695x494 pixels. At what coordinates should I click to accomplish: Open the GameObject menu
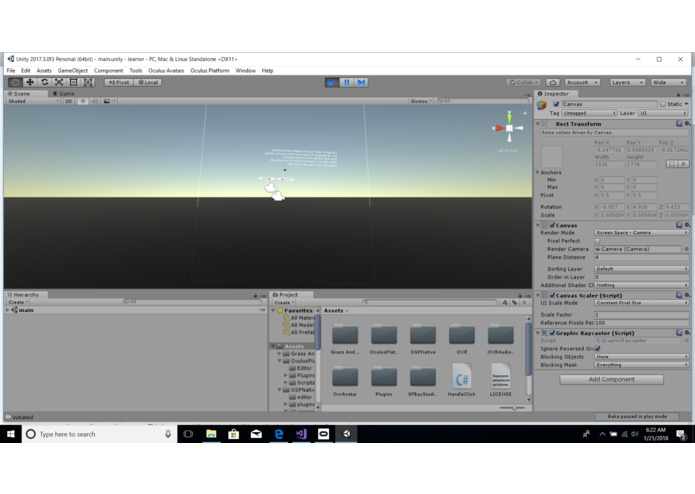pyautogui.click(x=73, y=70)
